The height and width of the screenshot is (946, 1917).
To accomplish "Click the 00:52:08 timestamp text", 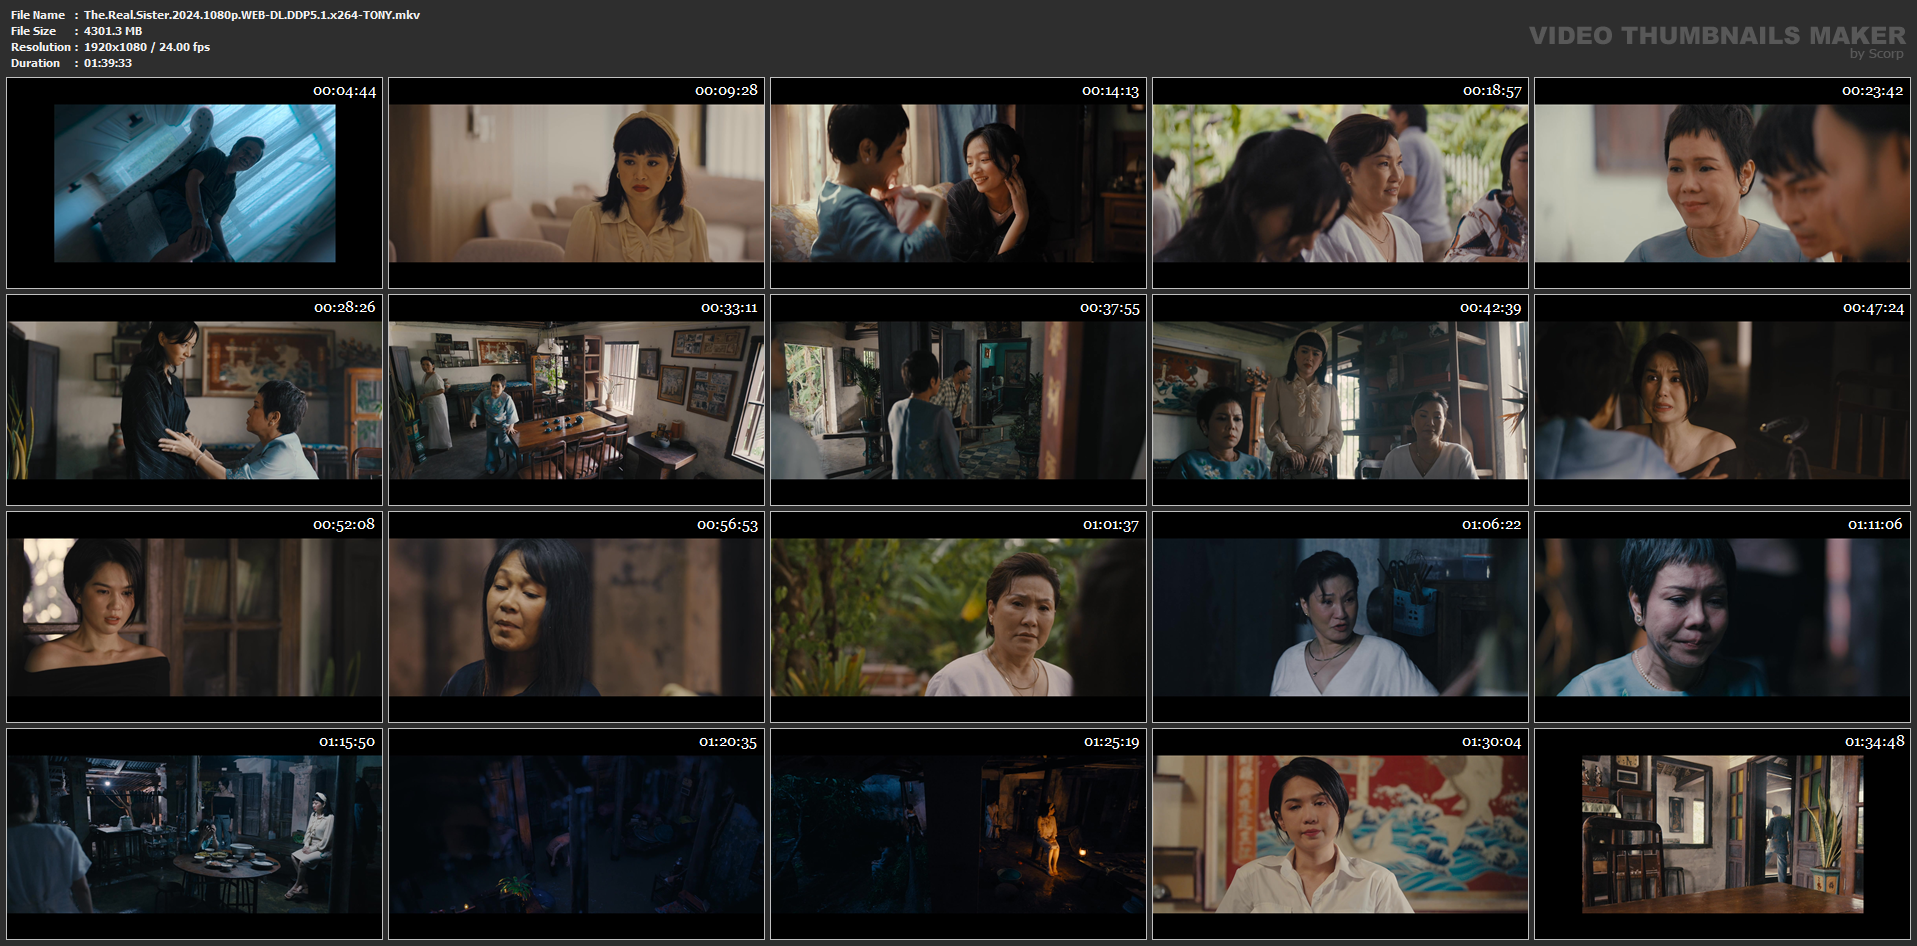I will [x=344, y=525].
